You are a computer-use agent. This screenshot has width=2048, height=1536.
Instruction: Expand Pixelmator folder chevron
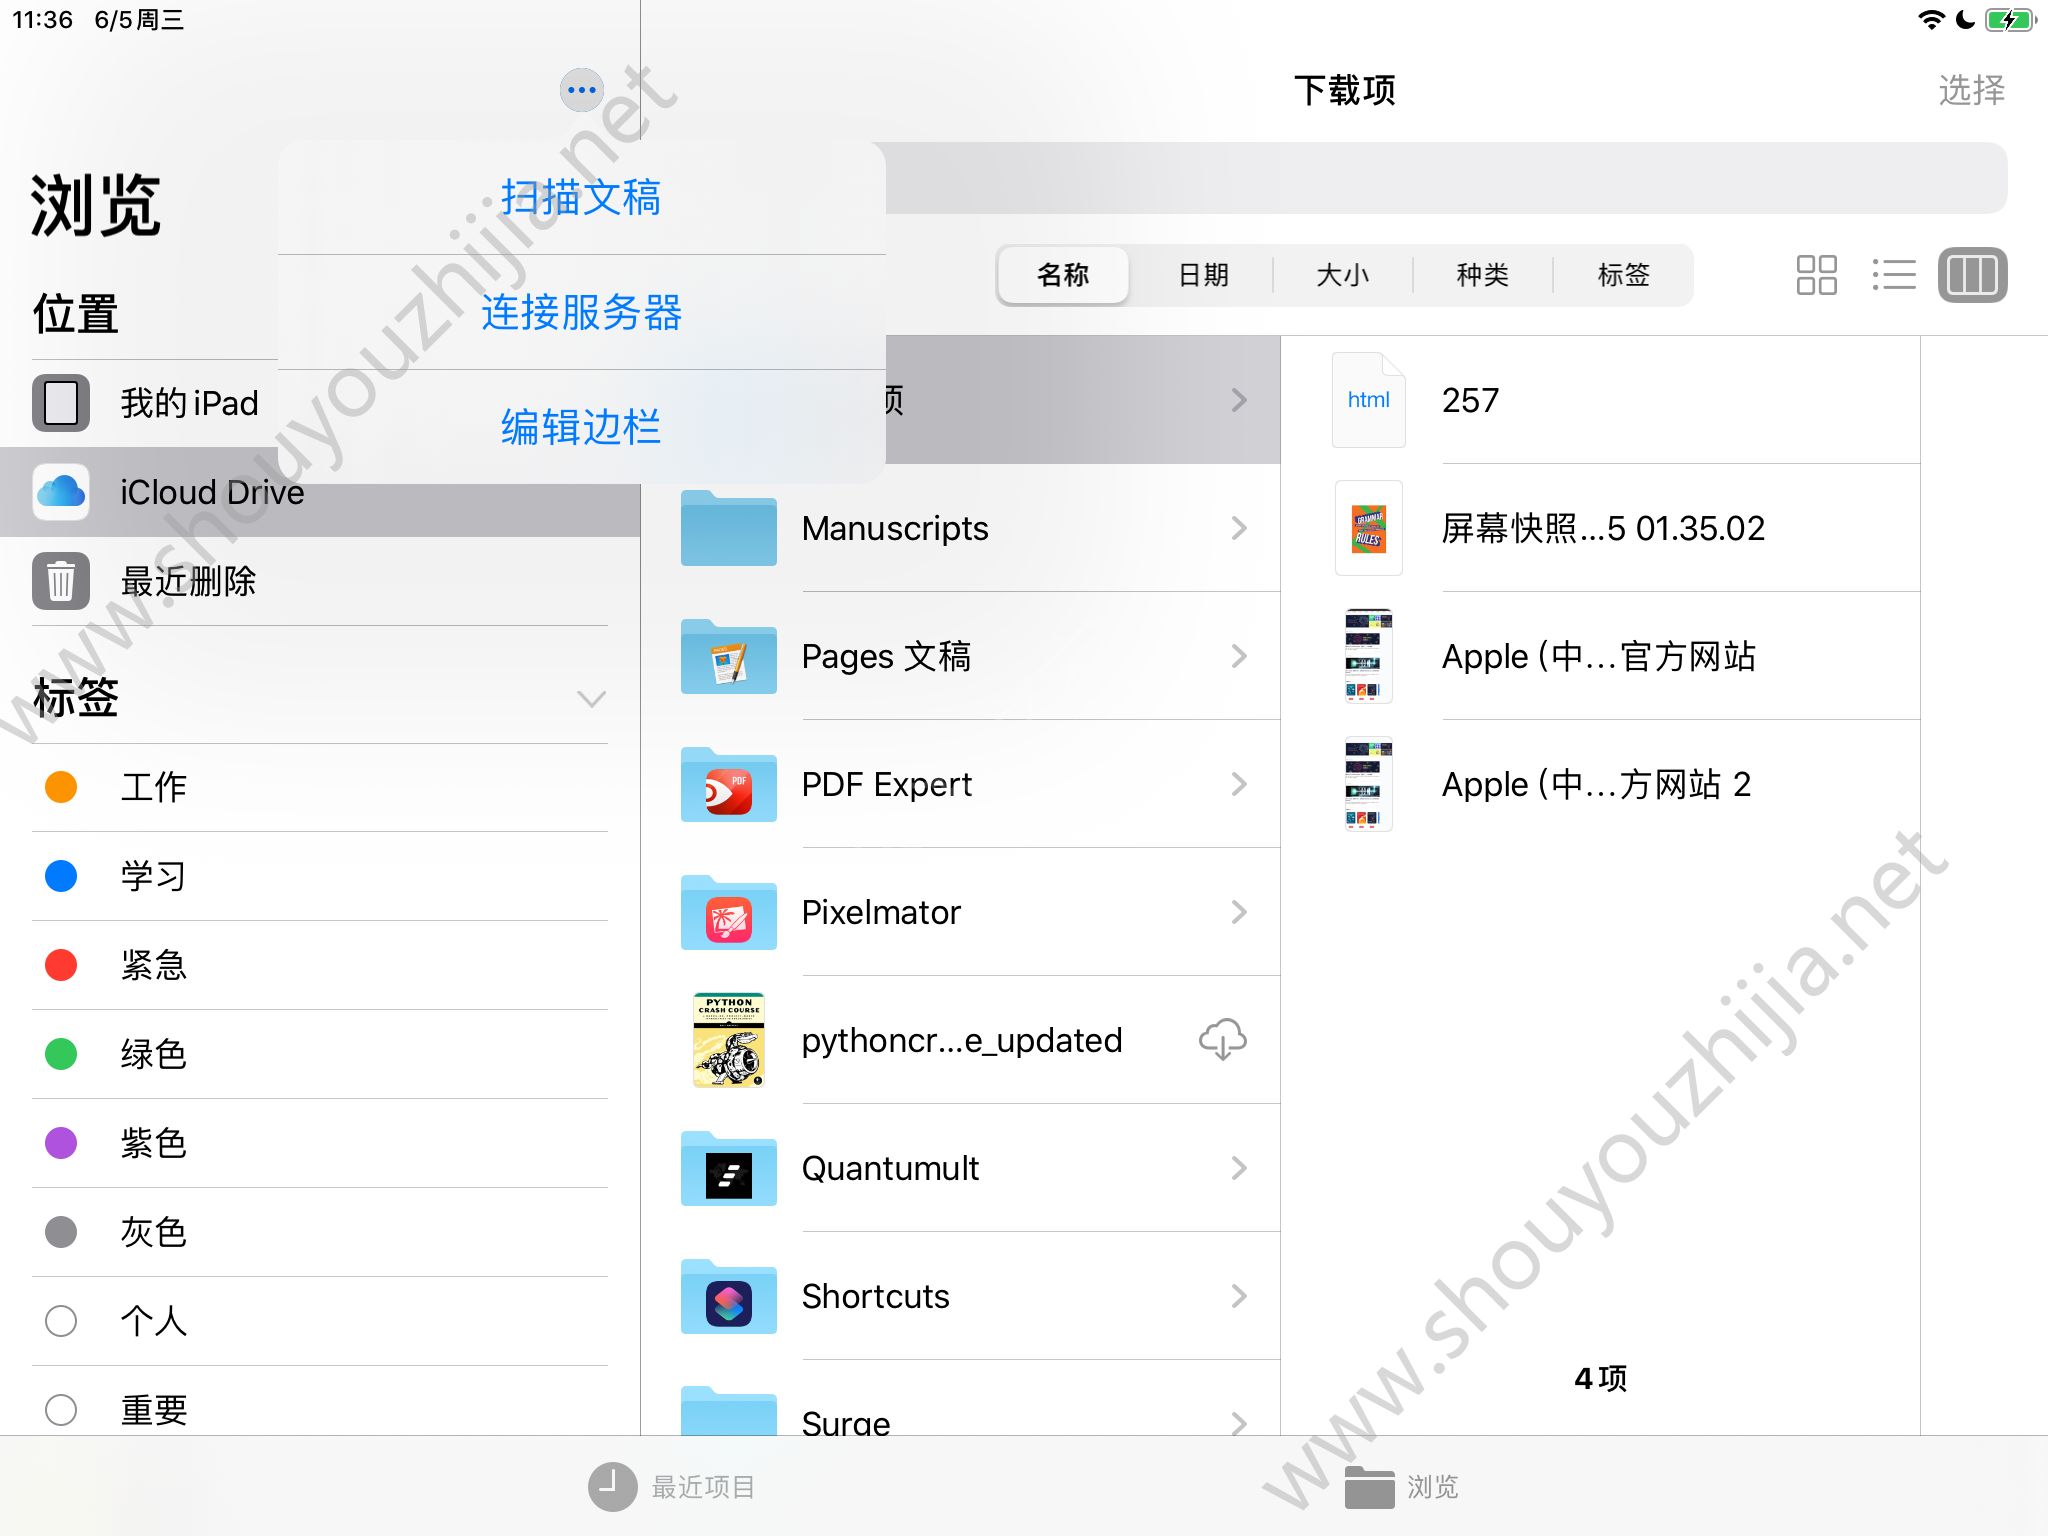(1239, 912)
